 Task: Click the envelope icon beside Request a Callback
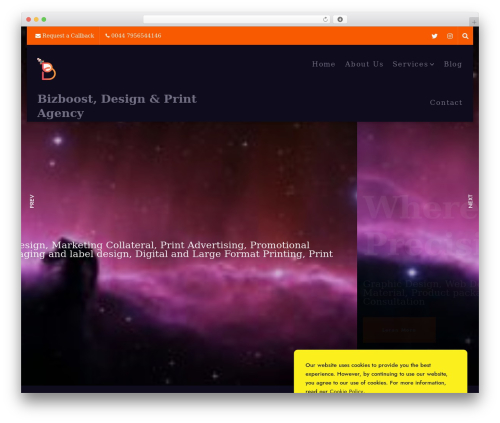pos(38,36)
